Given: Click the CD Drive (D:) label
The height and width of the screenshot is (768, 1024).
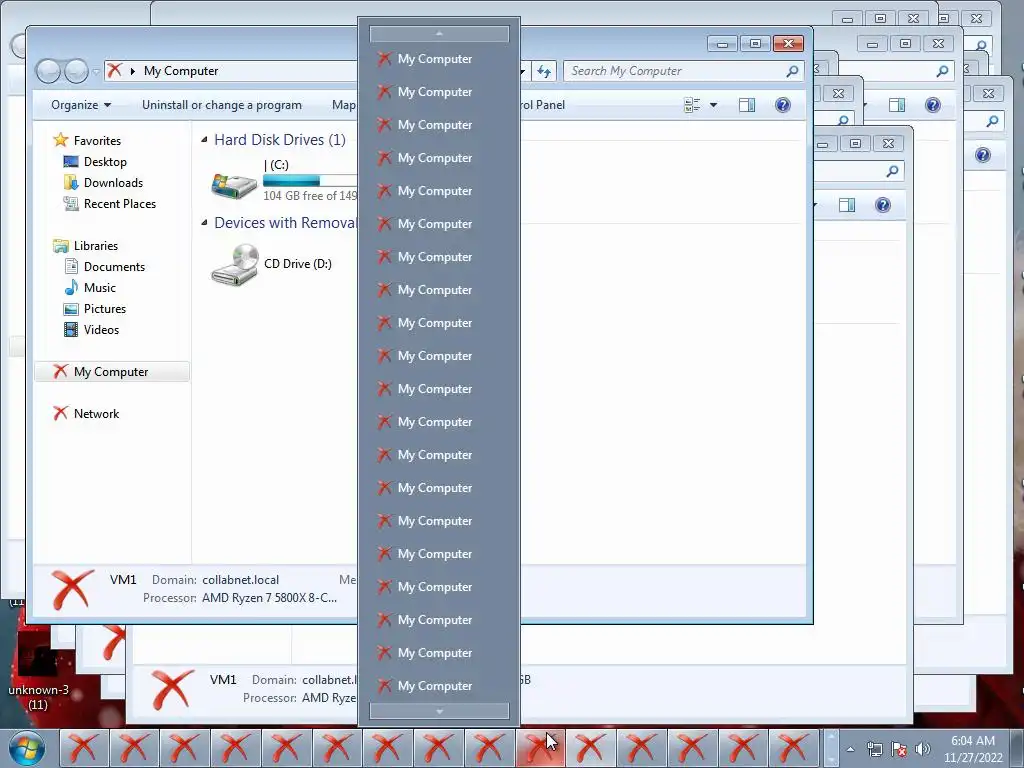Looking at the screenshot, I should (298, 264).
